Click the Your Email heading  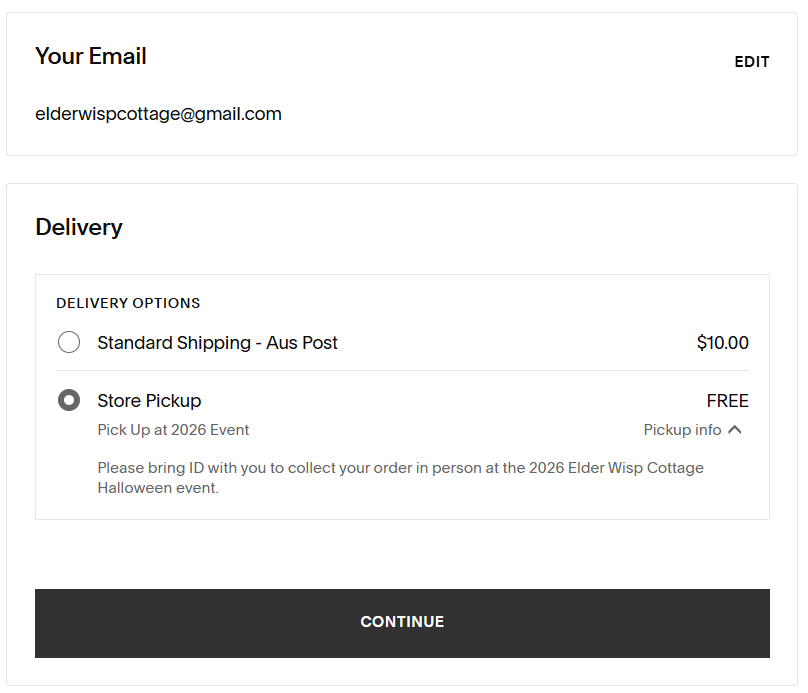[91, 56]
